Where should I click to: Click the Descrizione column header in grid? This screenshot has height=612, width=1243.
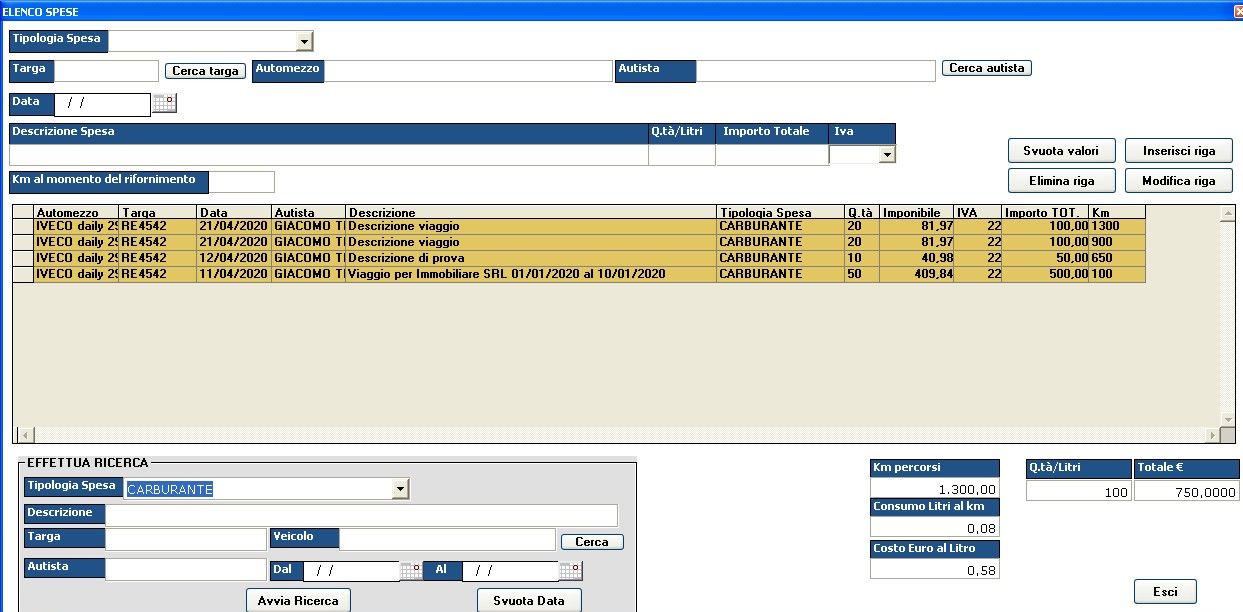click(x=531, y=213)
